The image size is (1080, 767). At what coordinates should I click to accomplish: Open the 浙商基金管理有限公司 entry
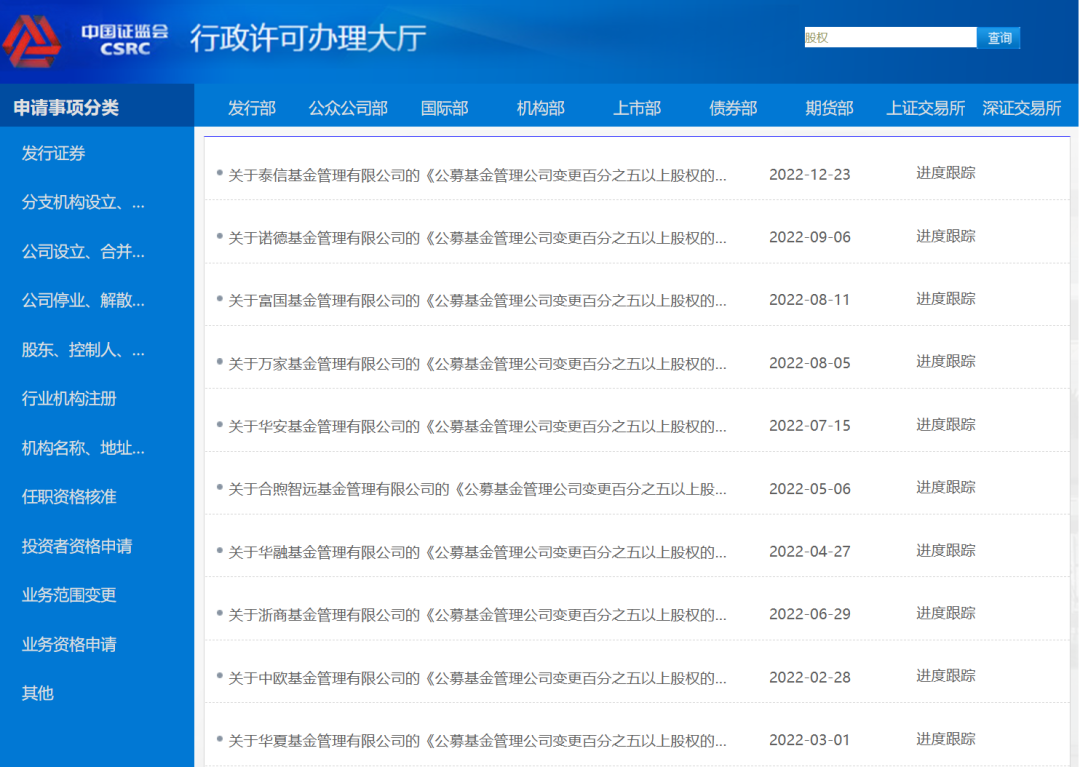tap(477, 615)
